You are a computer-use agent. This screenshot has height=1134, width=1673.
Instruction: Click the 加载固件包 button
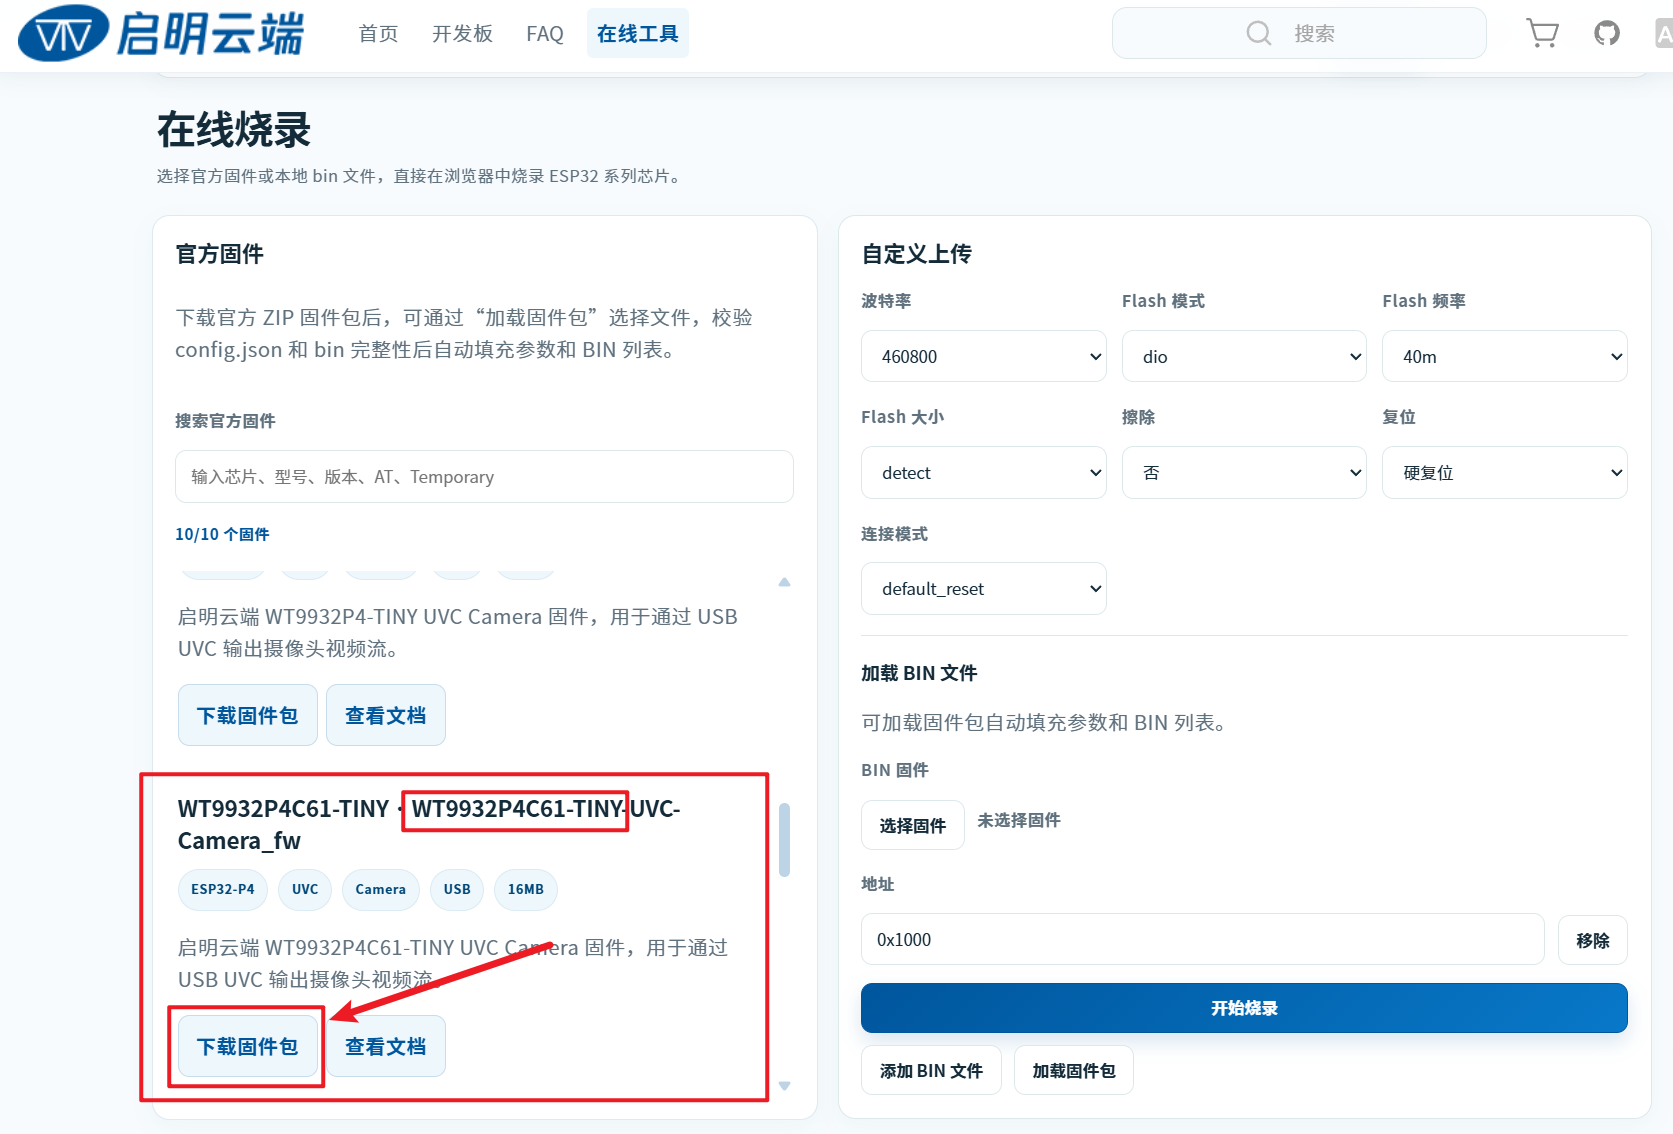tap(1074, 1070)
